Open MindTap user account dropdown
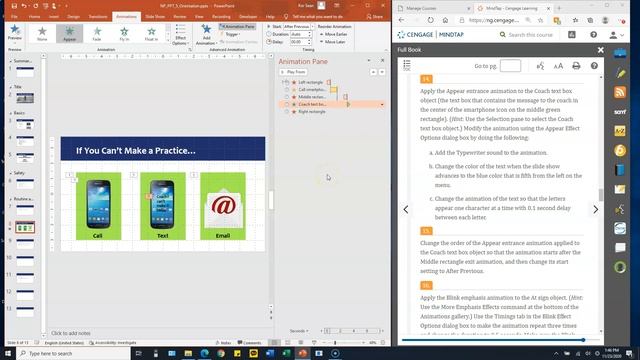Viewport: 640px width, 360px height. point(616,36)
